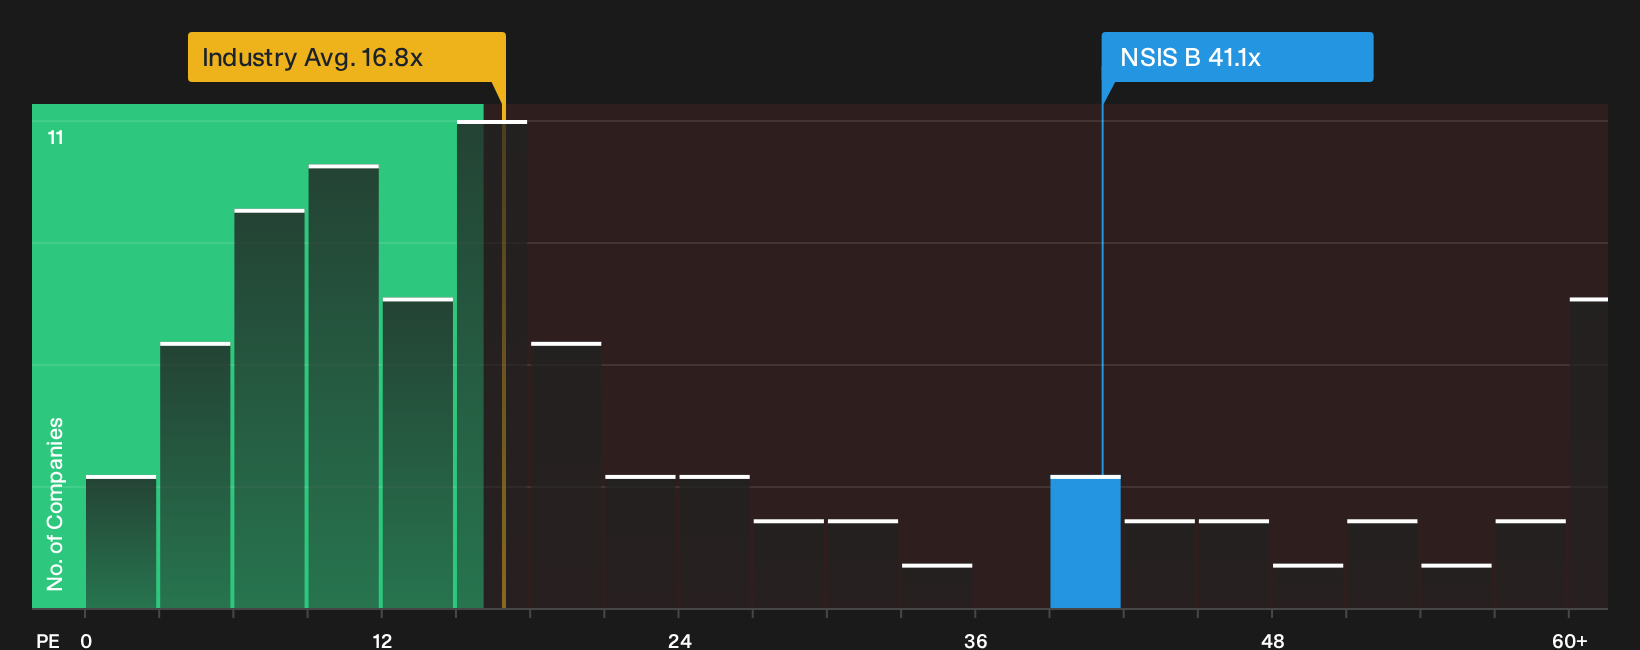Select the '48' x-axis tick label
This screenshot has height=650, width=1640.
(x=1272, y=641)
